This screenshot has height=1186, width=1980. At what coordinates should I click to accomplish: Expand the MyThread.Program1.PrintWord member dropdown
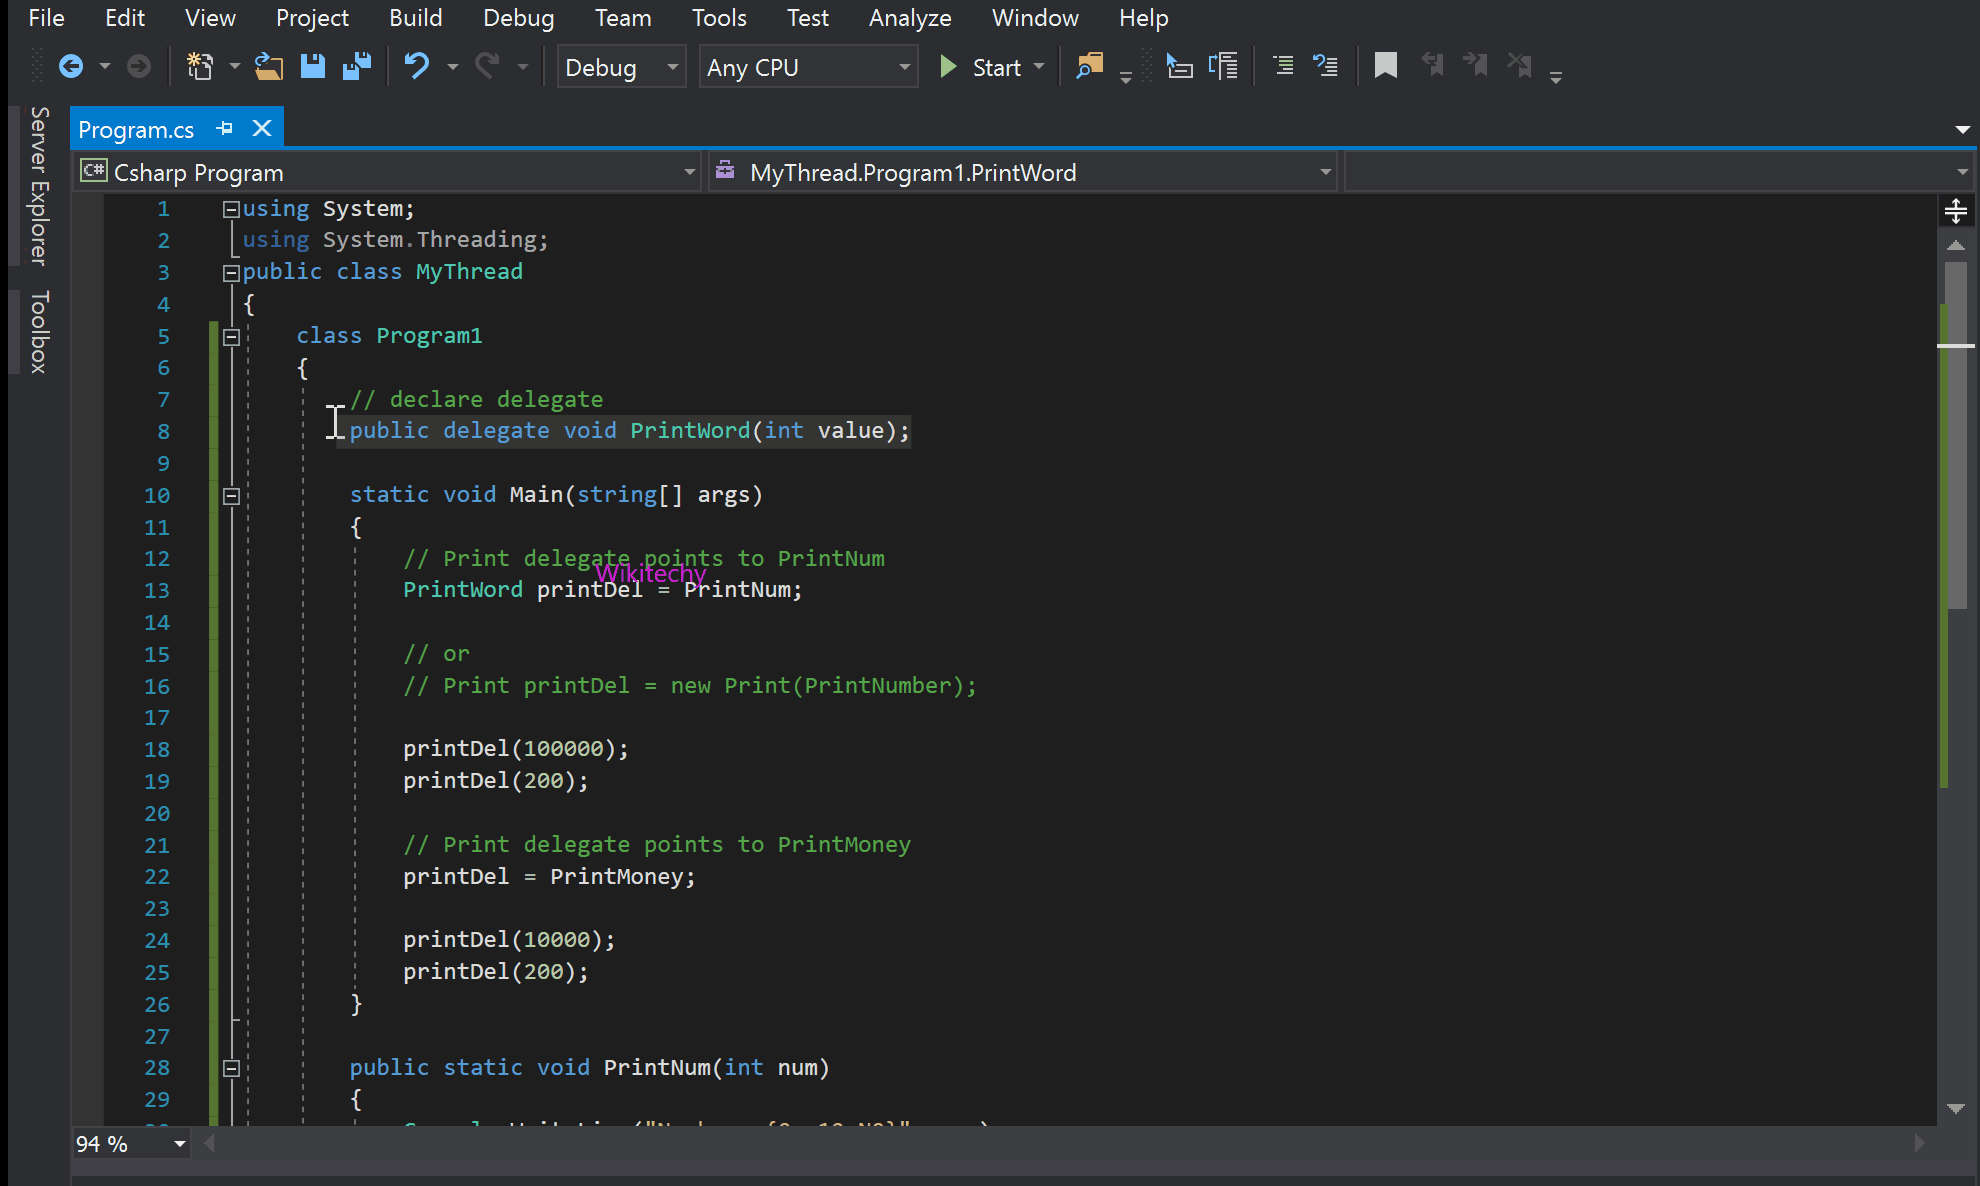[x=1325, y=173]
